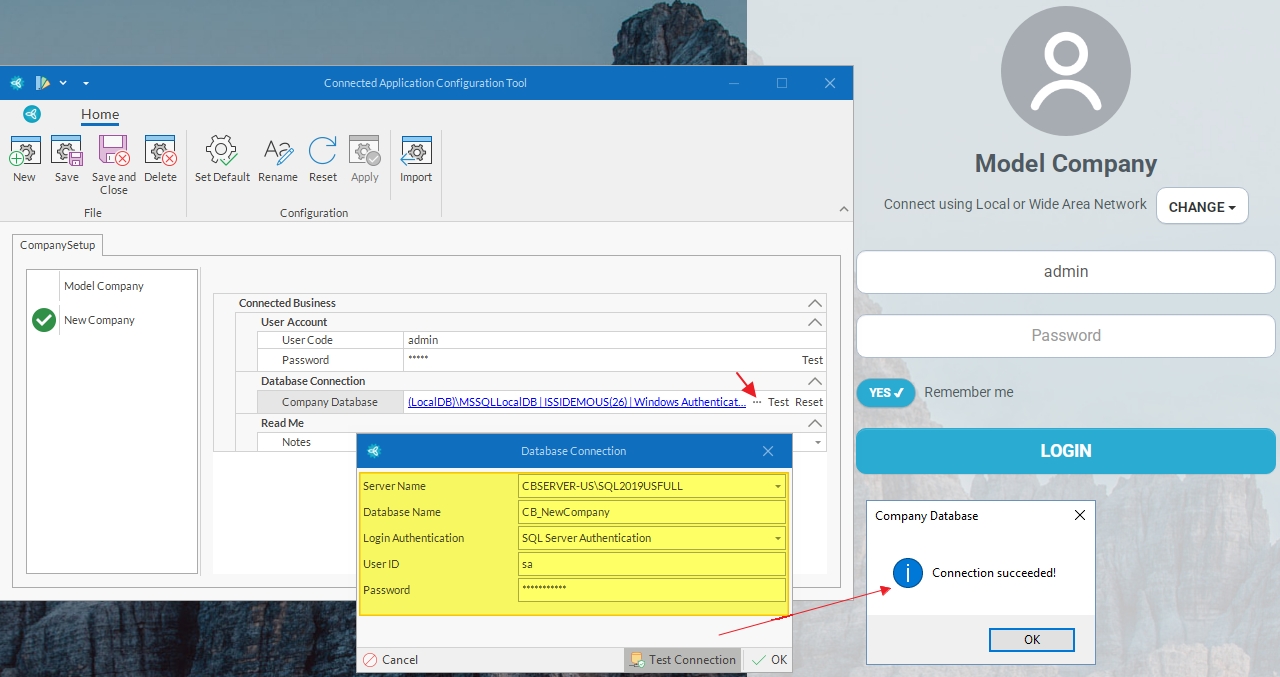Screen dimensions: 1280x677
Task: Toggle the Remember me YES switch
Action: pyautogui.click(x=885, y=393)
